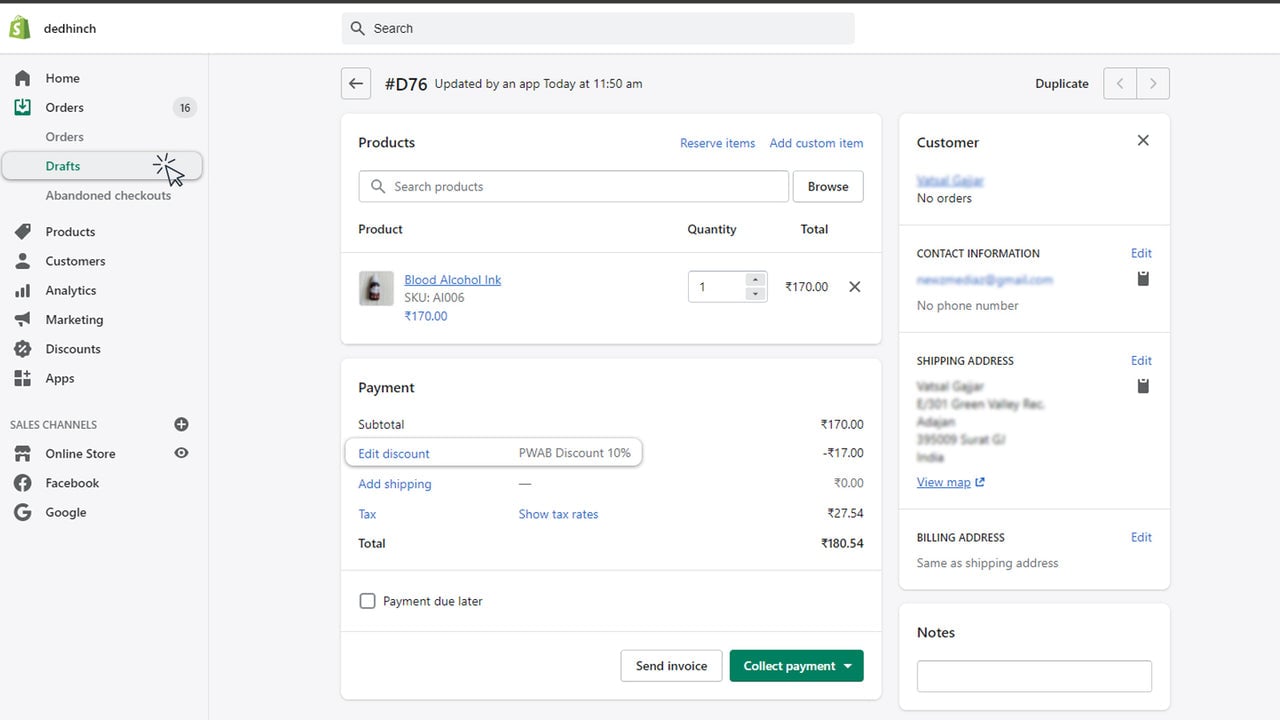
Task: View the Online Store with eye icon
Action: [181, 453]
